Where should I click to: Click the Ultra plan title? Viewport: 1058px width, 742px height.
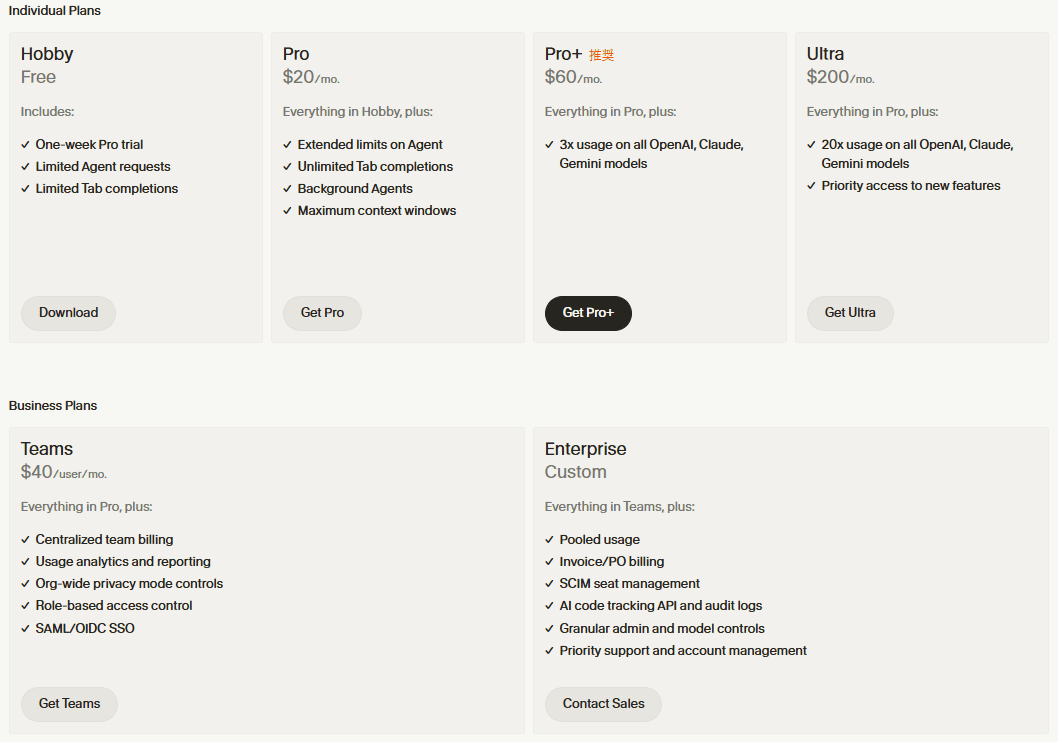pos(825,54)
